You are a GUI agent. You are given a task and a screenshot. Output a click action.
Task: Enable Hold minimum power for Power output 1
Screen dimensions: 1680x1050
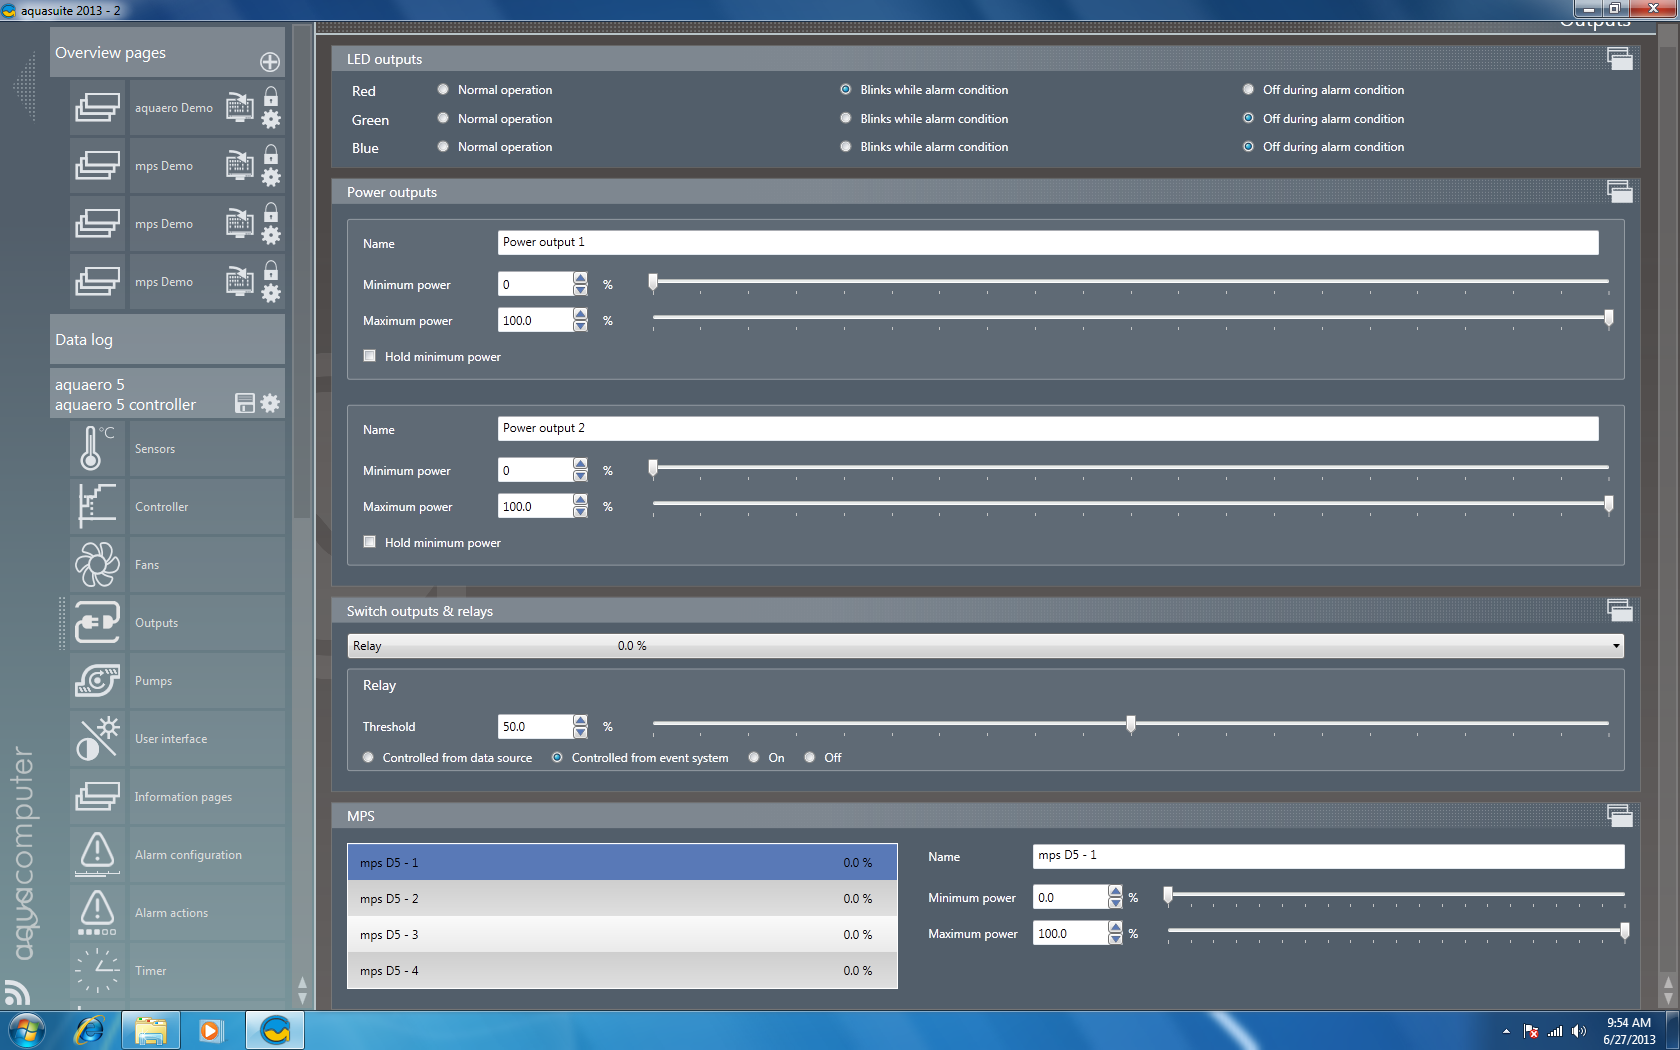click(x=370, y=356)
